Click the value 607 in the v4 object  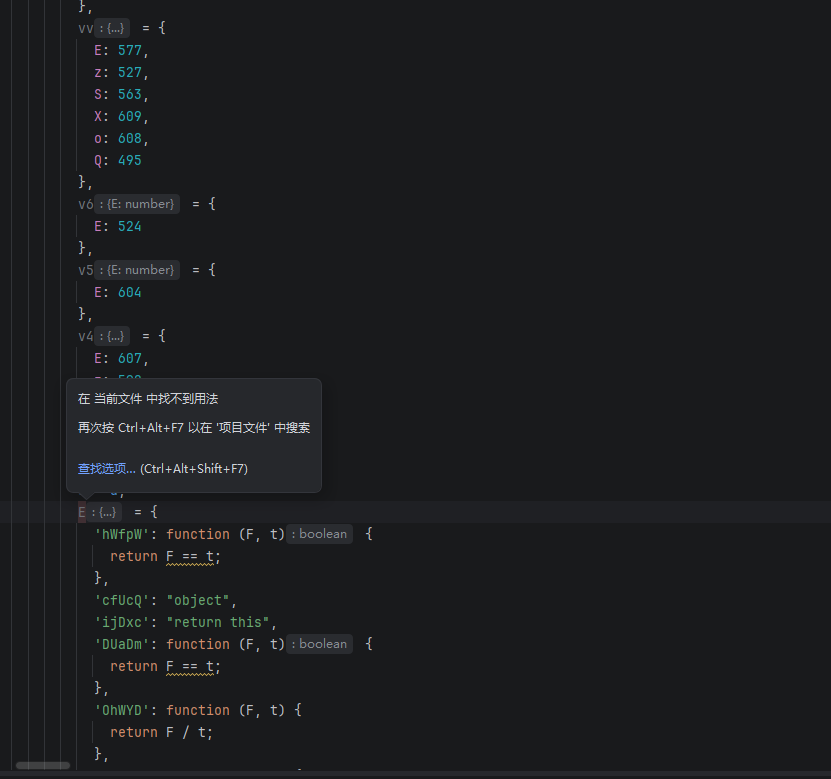[x=130, y=358]
